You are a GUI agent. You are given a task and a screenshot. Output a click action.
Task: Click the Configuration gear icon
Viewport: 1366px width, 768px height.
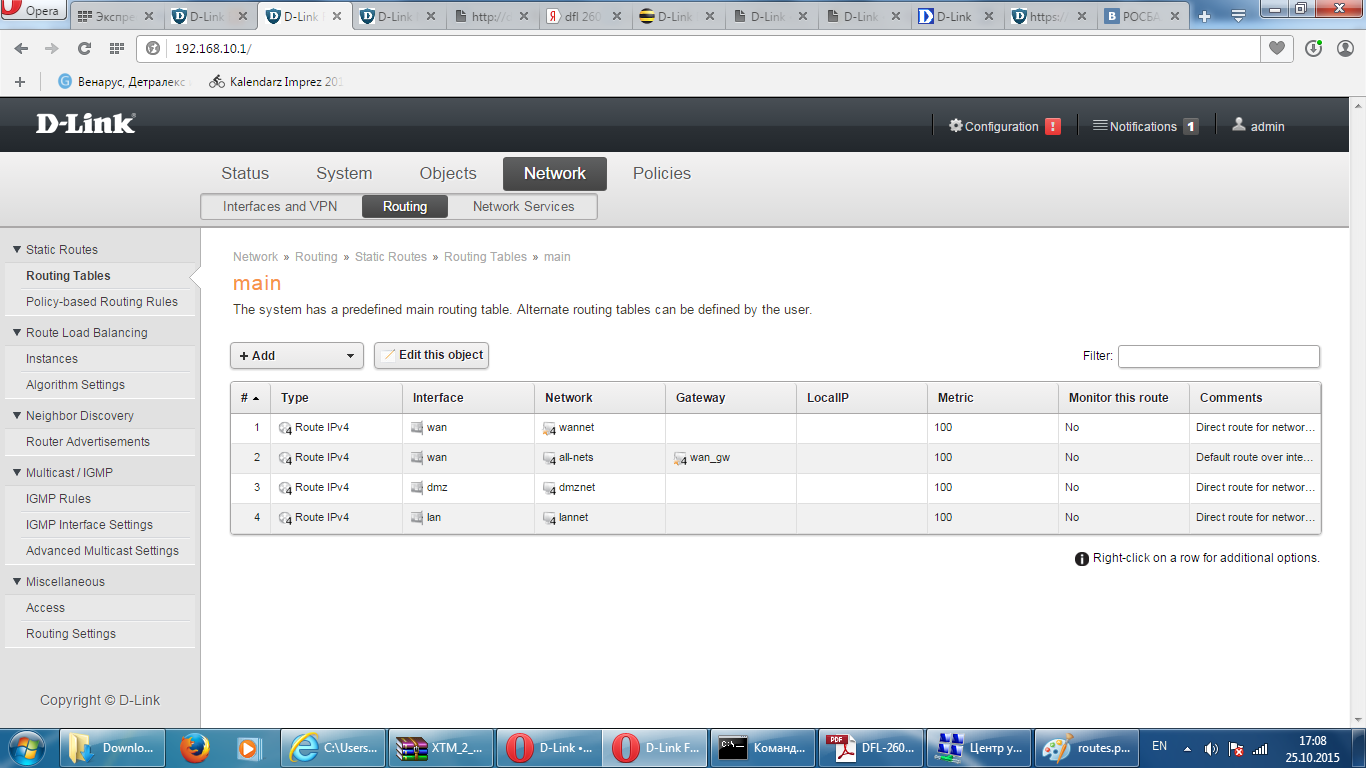[956, 126]
